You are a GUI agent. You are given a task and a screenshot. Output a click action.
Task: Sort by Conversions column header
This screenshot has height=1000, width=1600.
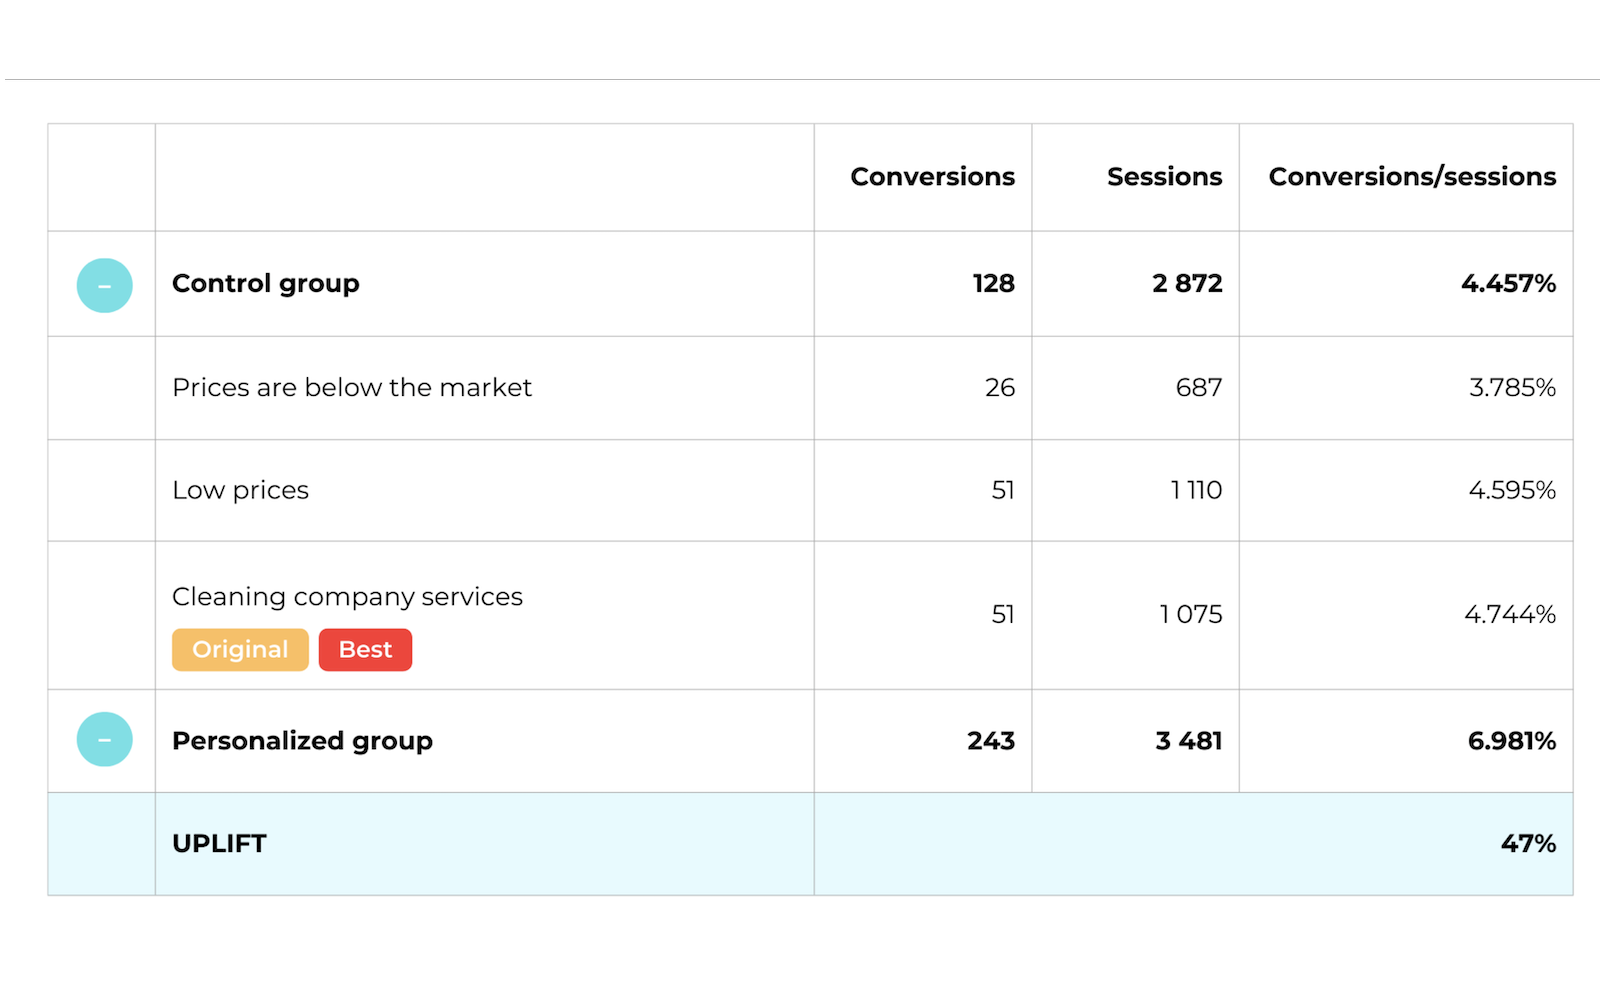[x=932, y=177]
